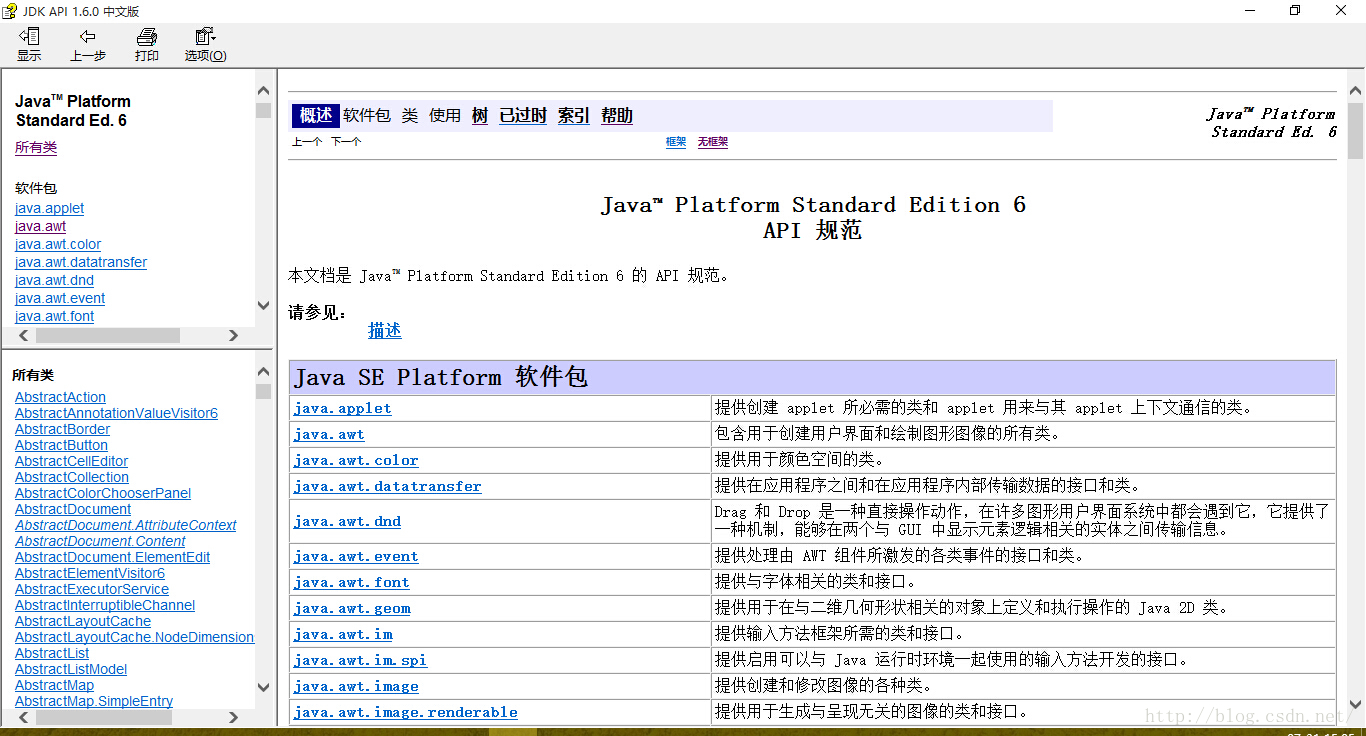
Task: Open the 已过时 (Deprecated) navigation item
Action: point(523,116)
